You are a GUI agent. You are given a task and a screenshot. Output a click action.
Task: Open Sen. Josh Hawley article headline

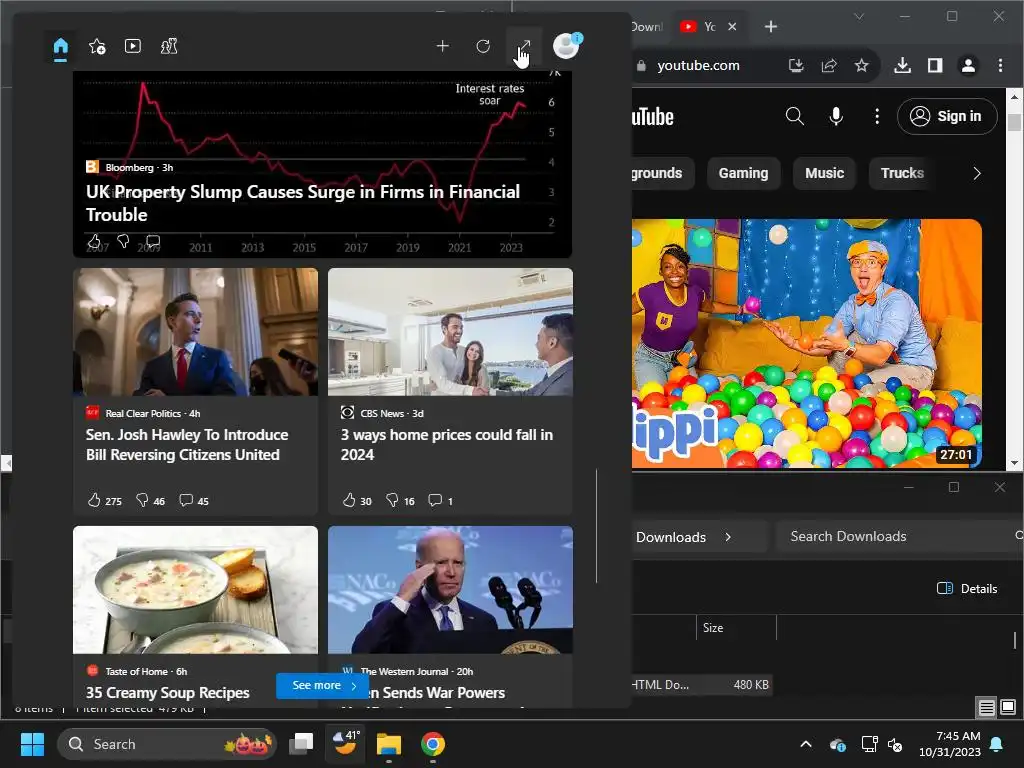pyautogui.click(x=187, y=445)
